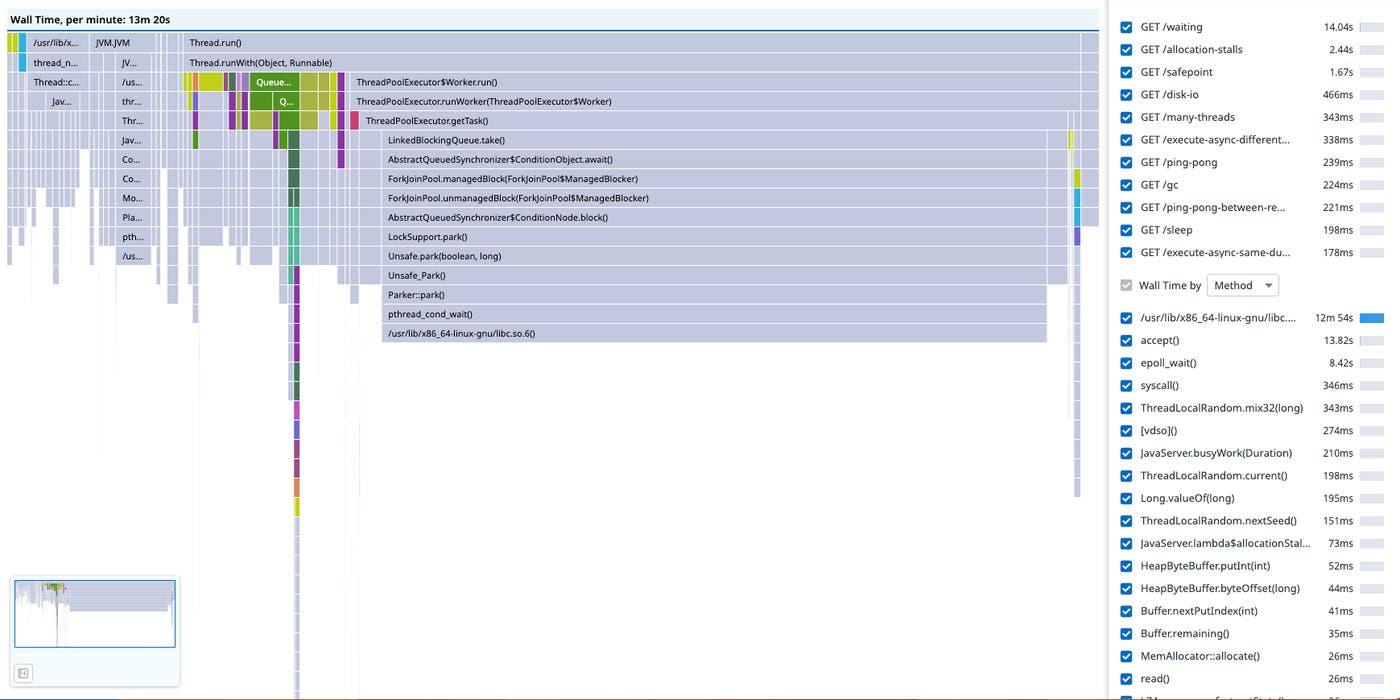Disable the accept() method filter
The height and width of the screenshot is (700, 1400).
coord(1126,340)
